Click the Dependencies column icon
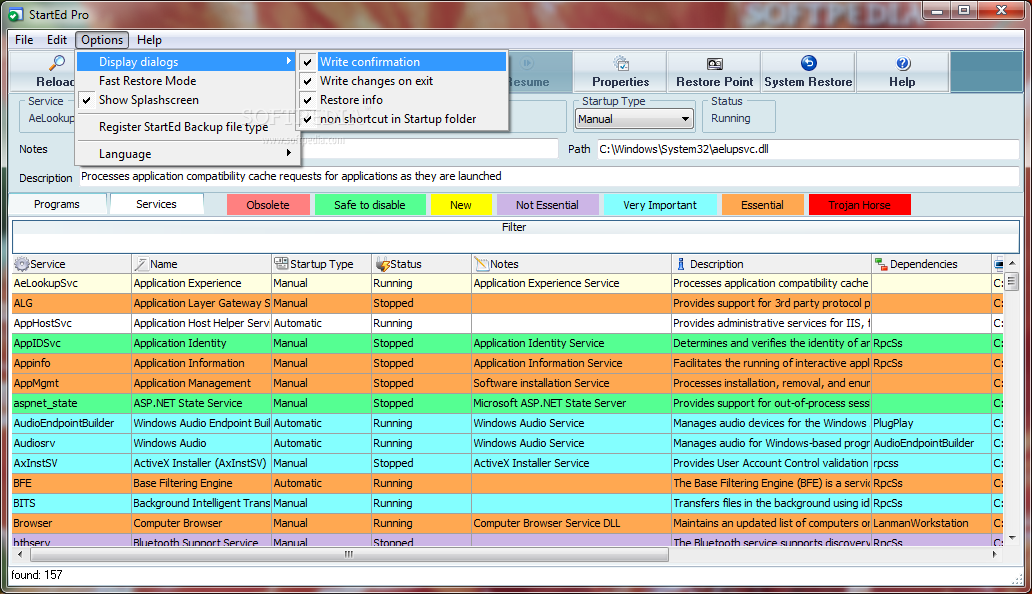 881,264
